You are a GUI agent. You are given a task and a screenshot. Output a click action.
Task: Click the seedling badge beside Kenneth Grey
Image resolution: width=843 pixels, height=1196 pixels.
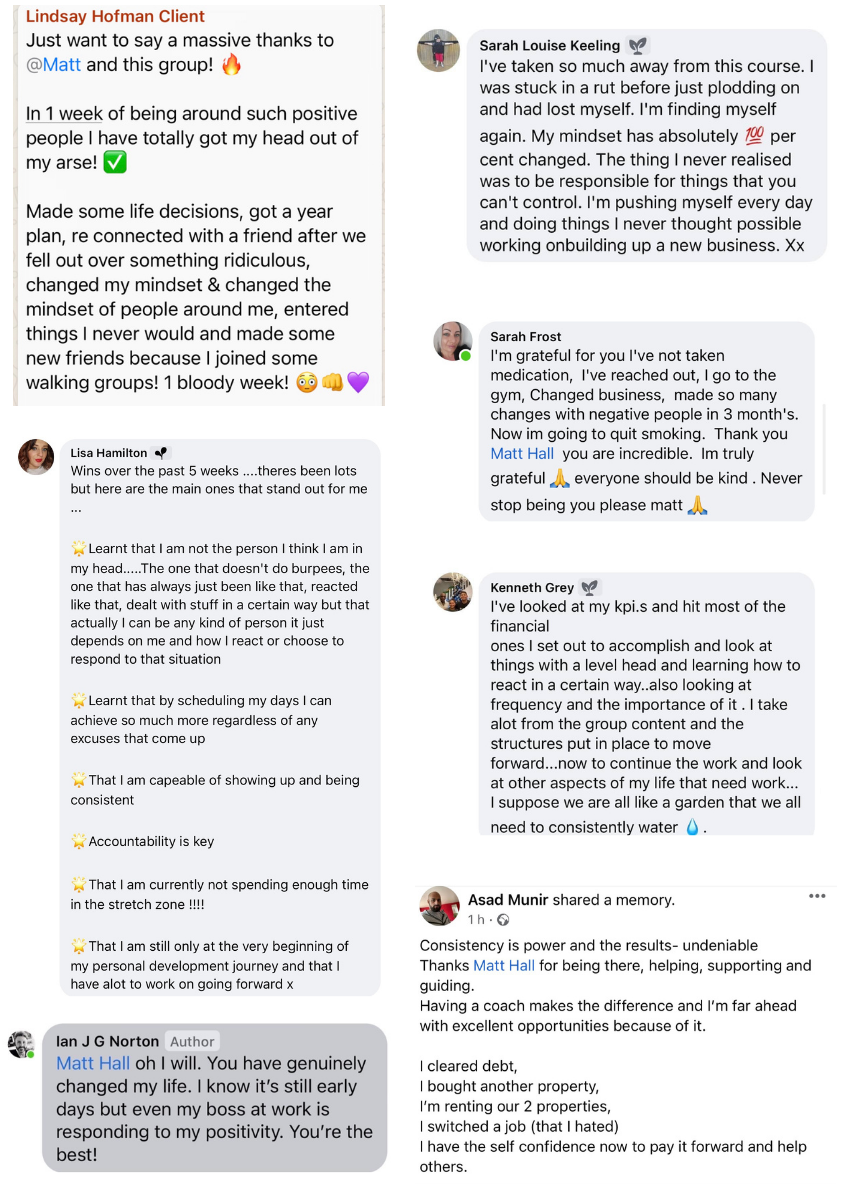click(589, 587)
